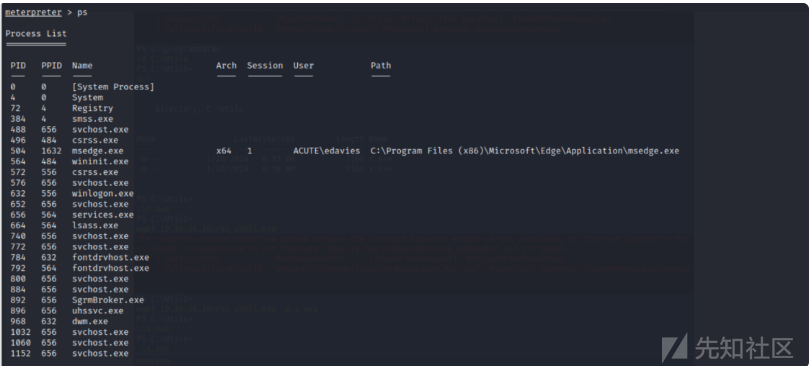Viewport: 809px width, 366px height.
Task: Click the meterpreter prompt text
Action: pyautogui.click(x=33, y=12)
